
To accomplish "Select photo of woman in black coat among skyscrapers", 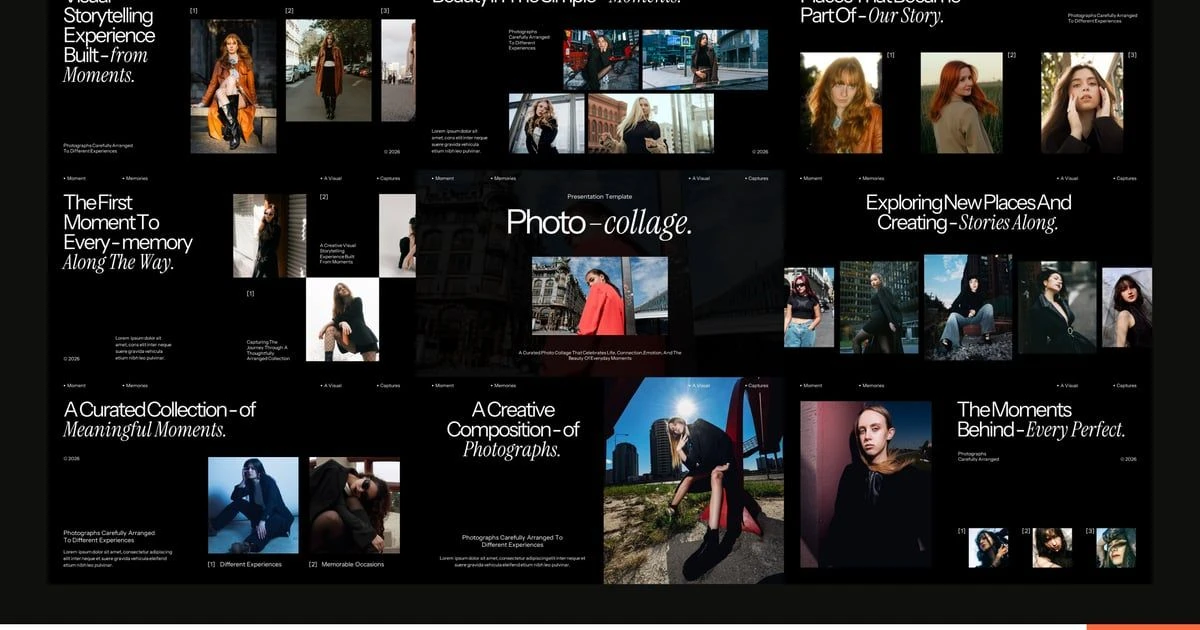I will click(x=879, y=307).
